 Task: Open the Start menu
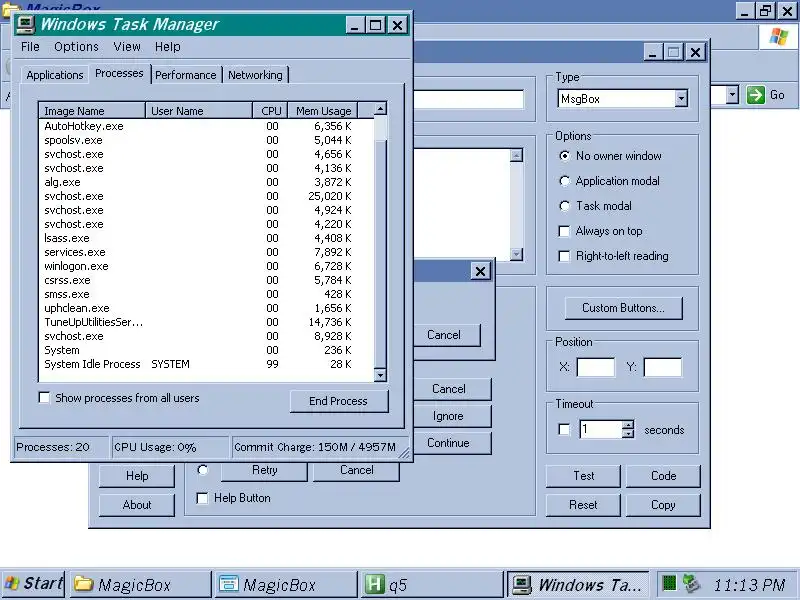33,584
